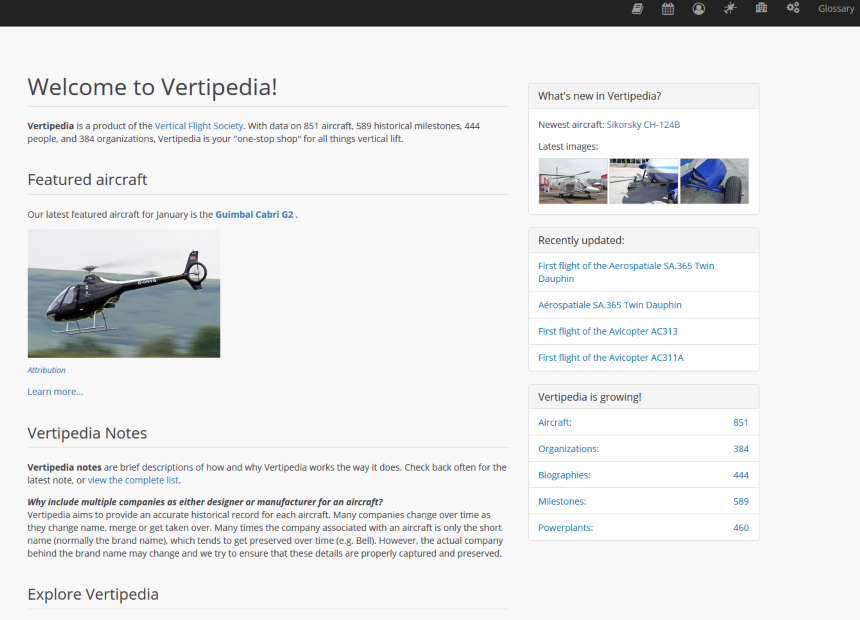
Task: Open the Guimbal Cabri G2 link
Action: pyautogui.click(x=254, y=215)
